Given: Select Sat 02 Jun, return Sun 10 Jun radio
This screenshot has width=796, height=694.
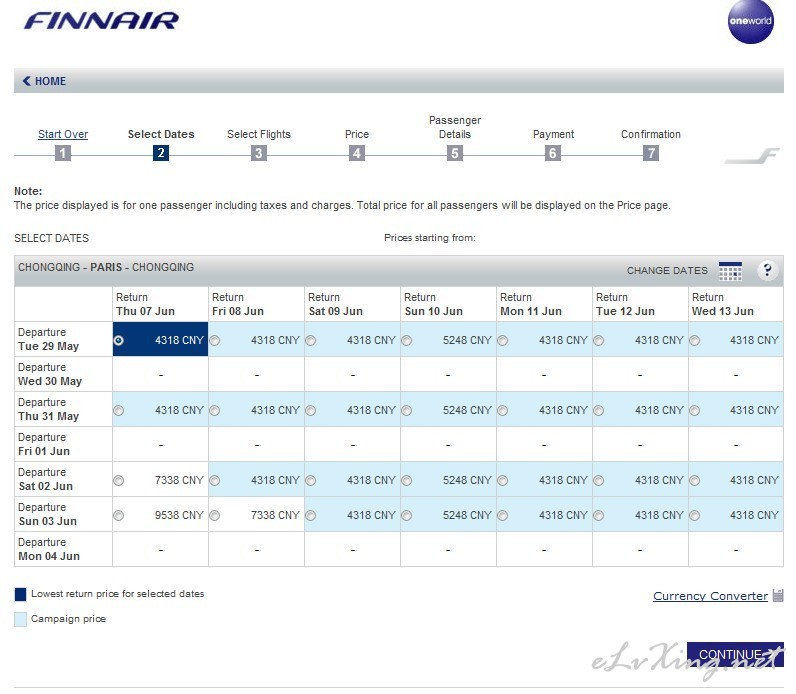Looking at the screenshot, I should coord(407,480).
